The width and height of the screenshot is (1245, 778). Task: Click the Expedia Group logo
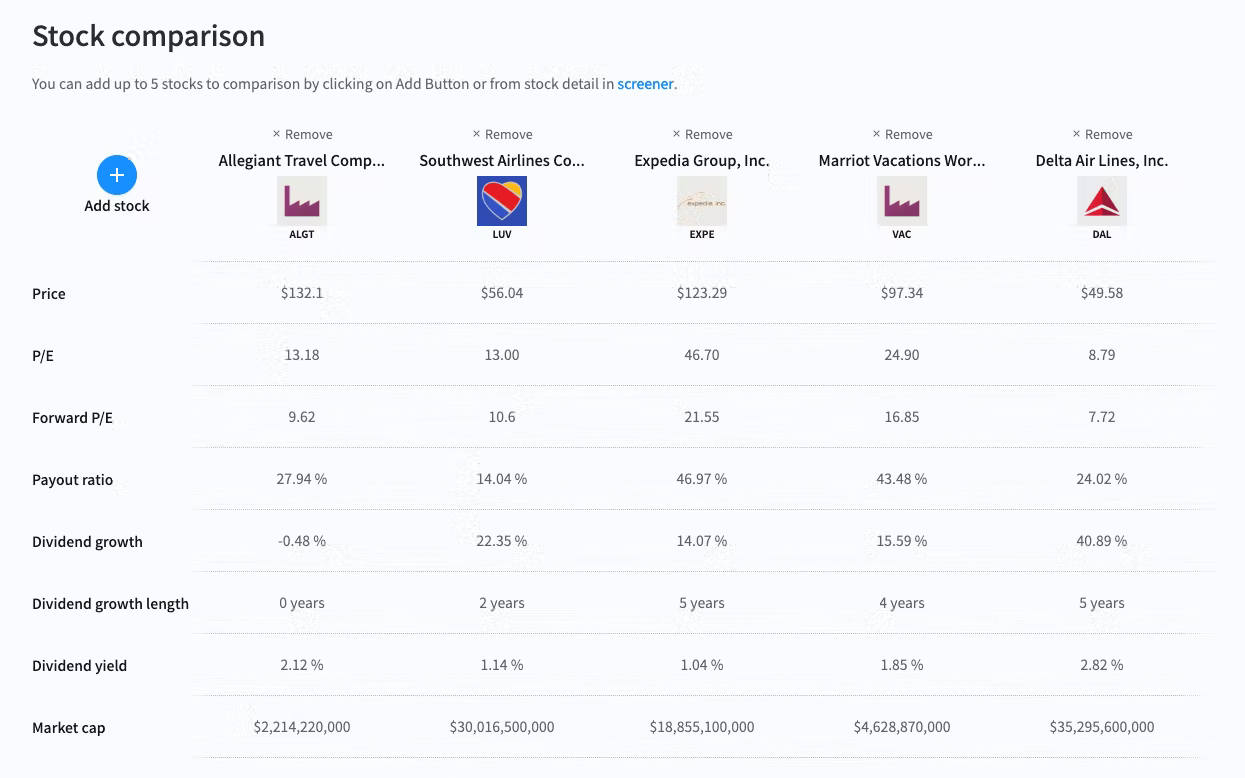pyautogui.click(x=702, y=201)
